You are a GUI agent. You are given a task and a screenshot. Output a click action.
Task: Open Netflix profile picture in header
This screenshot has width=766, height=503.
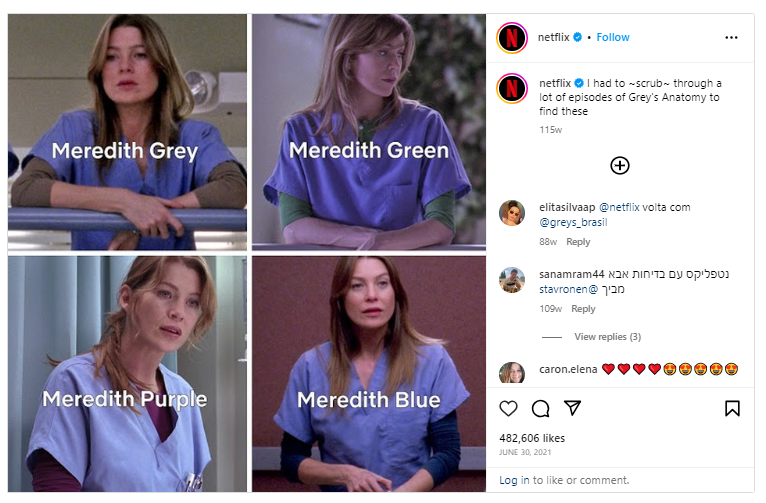click(x=511, y=38)
